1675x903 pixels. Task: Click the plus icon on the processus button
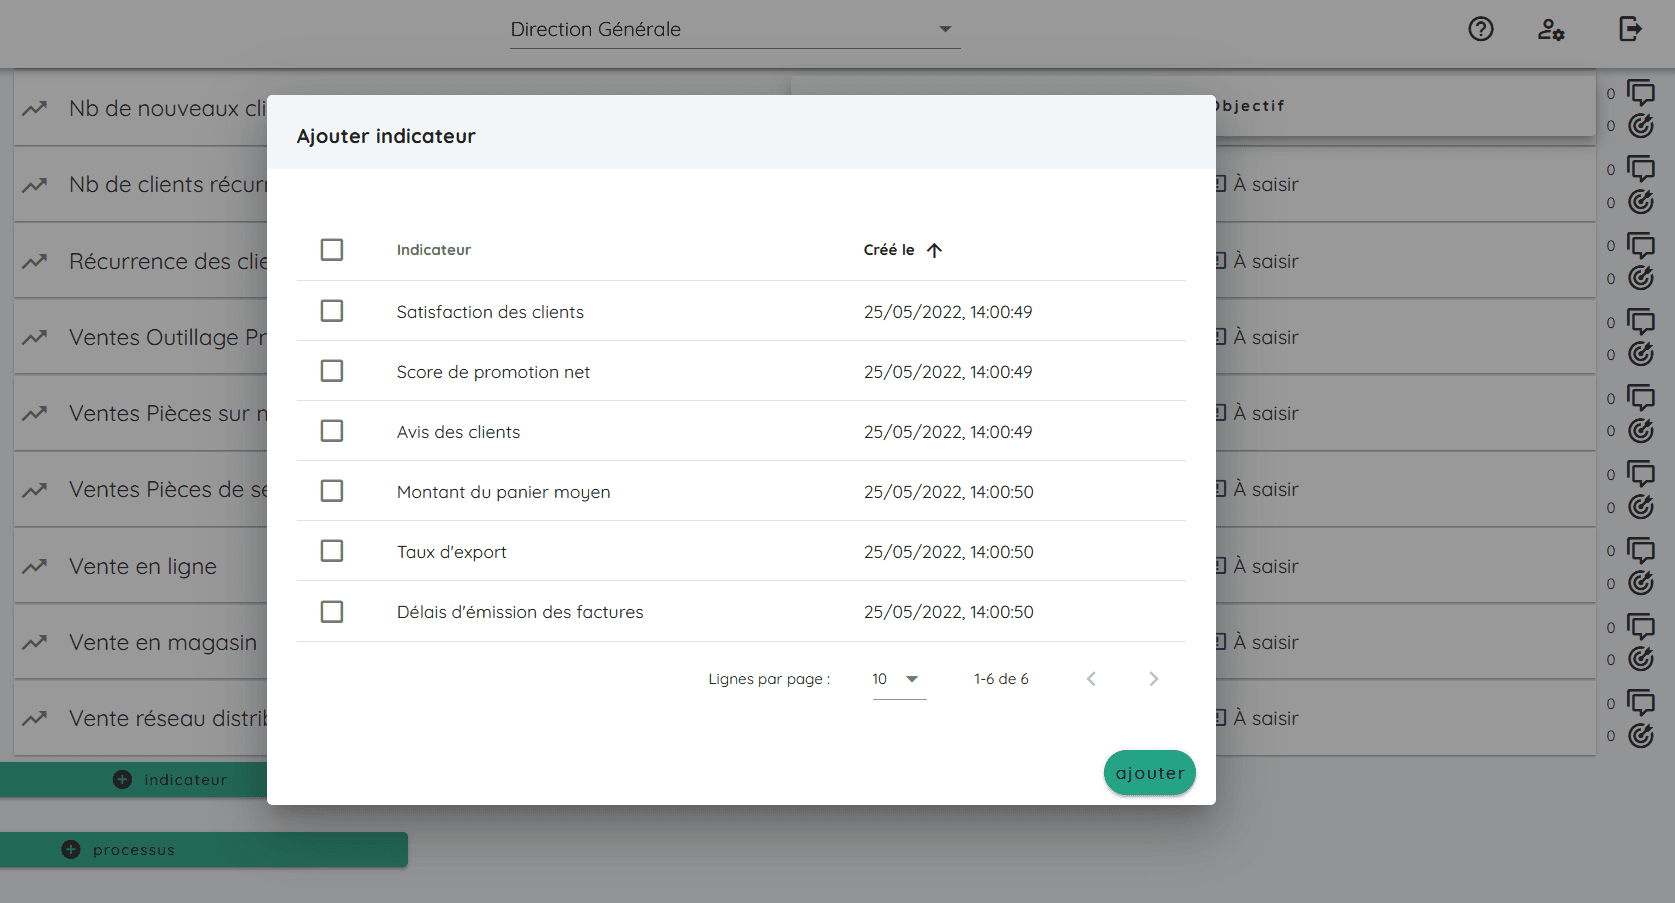[70, 849]
